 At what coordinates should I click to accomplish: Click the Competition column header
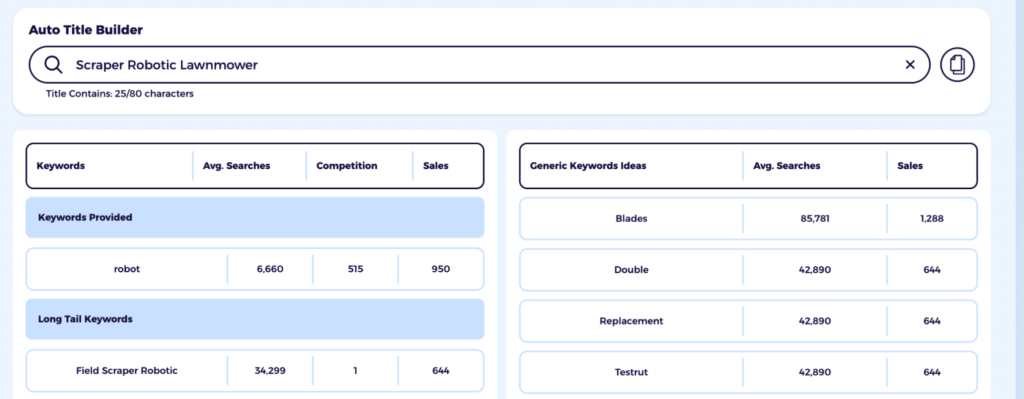tap(347, 166)
